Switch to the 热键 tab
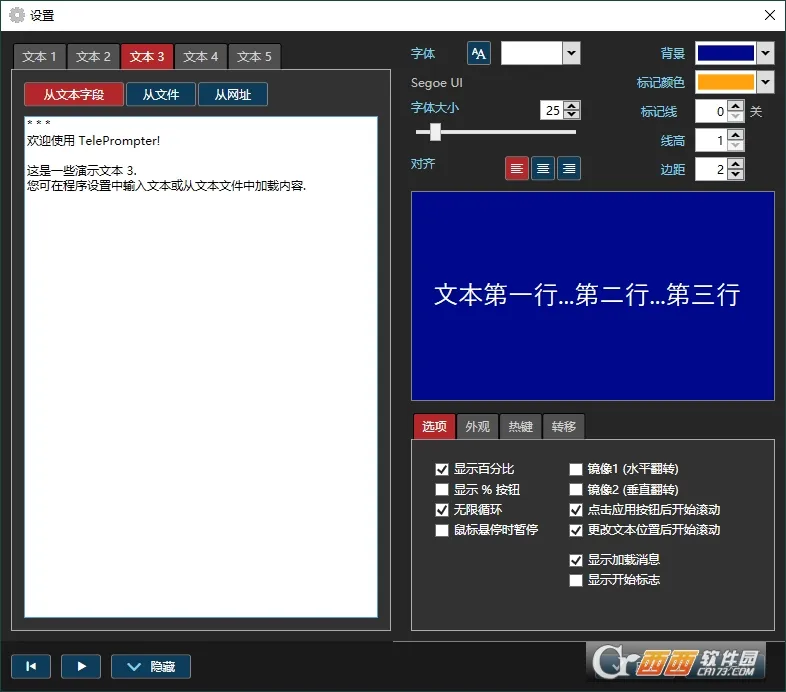Viewport: 786px width, 692px height. (520, 427)
